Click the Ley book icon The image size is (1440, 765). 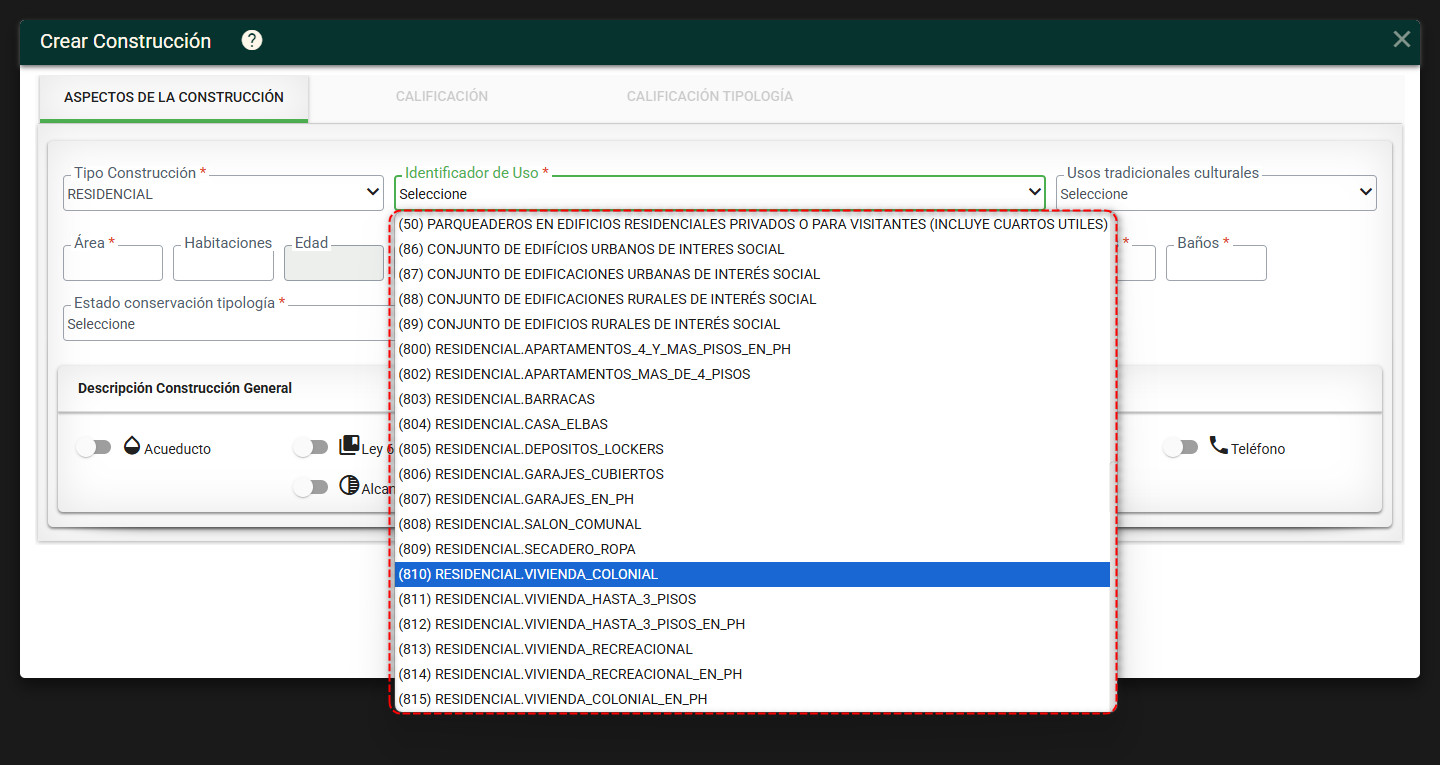[x=349, y=446]
